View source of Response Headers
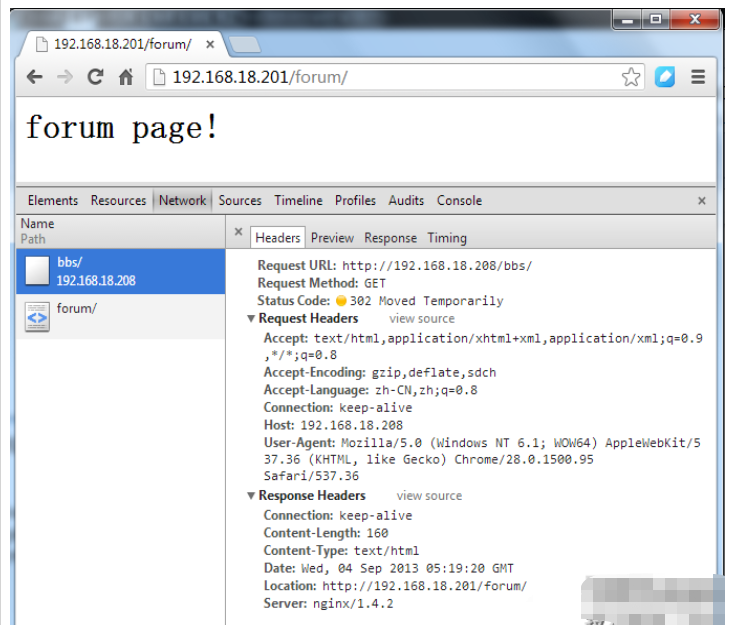737x625 pixels. tap(429, 496)
